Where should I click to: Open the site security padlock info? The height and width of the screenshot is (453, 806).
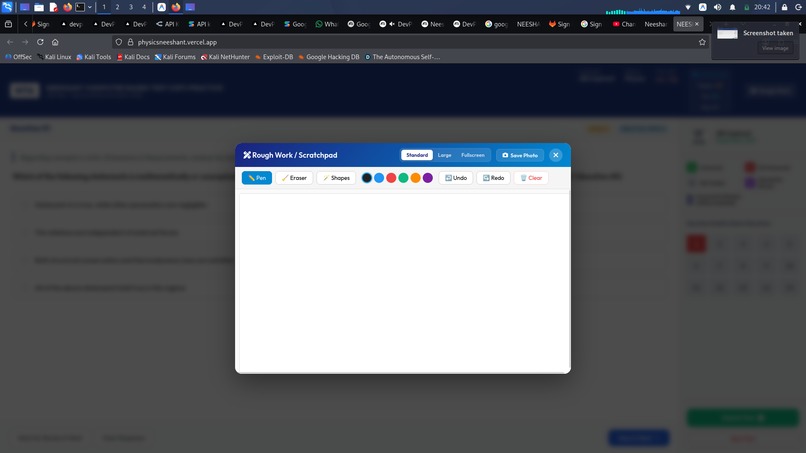[130, 42]
